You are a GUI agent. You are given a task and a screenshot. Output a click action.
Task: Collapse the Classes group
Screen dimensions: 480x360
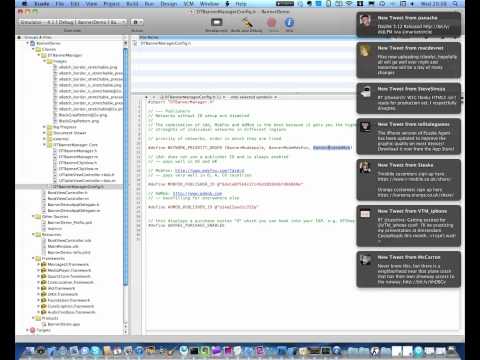pos(33,49)
